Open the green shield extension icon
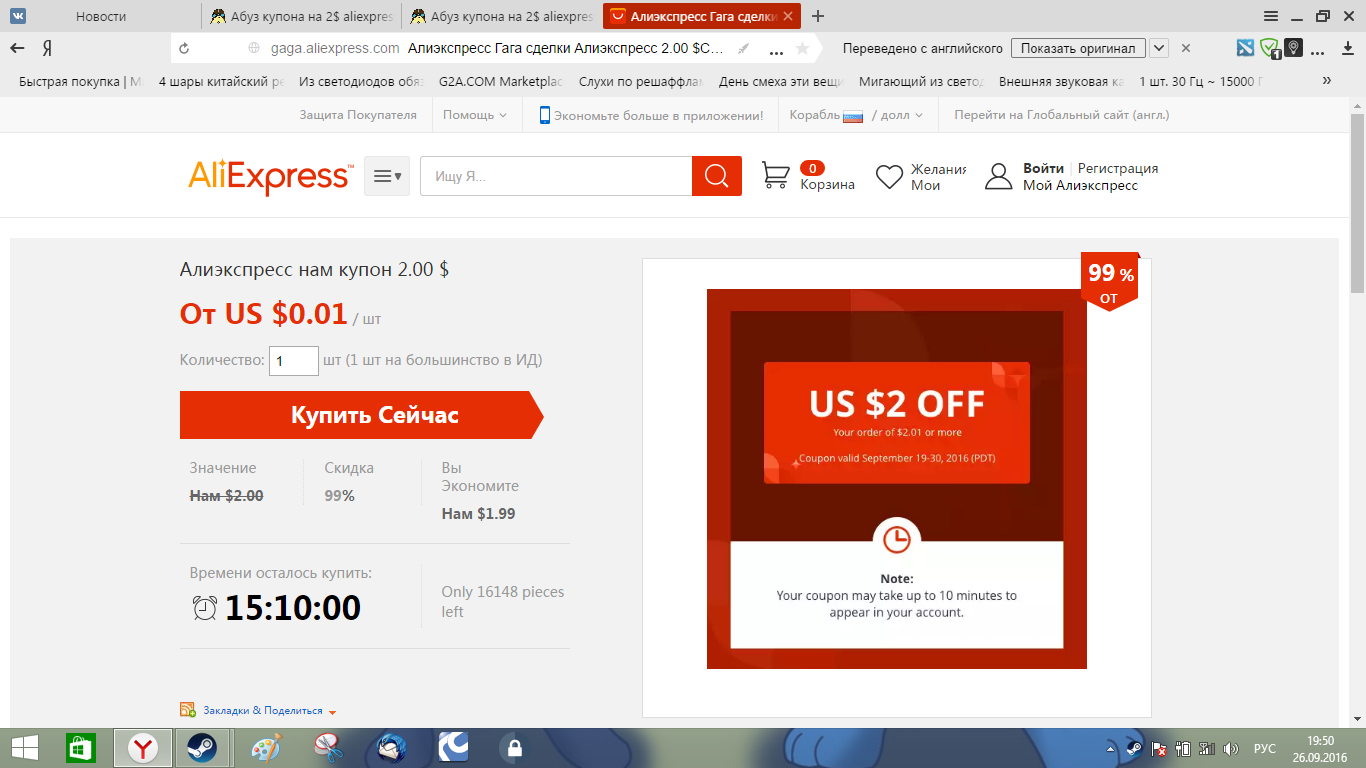Screen dimensions: 1366x768 click(x=1270, y=48)
